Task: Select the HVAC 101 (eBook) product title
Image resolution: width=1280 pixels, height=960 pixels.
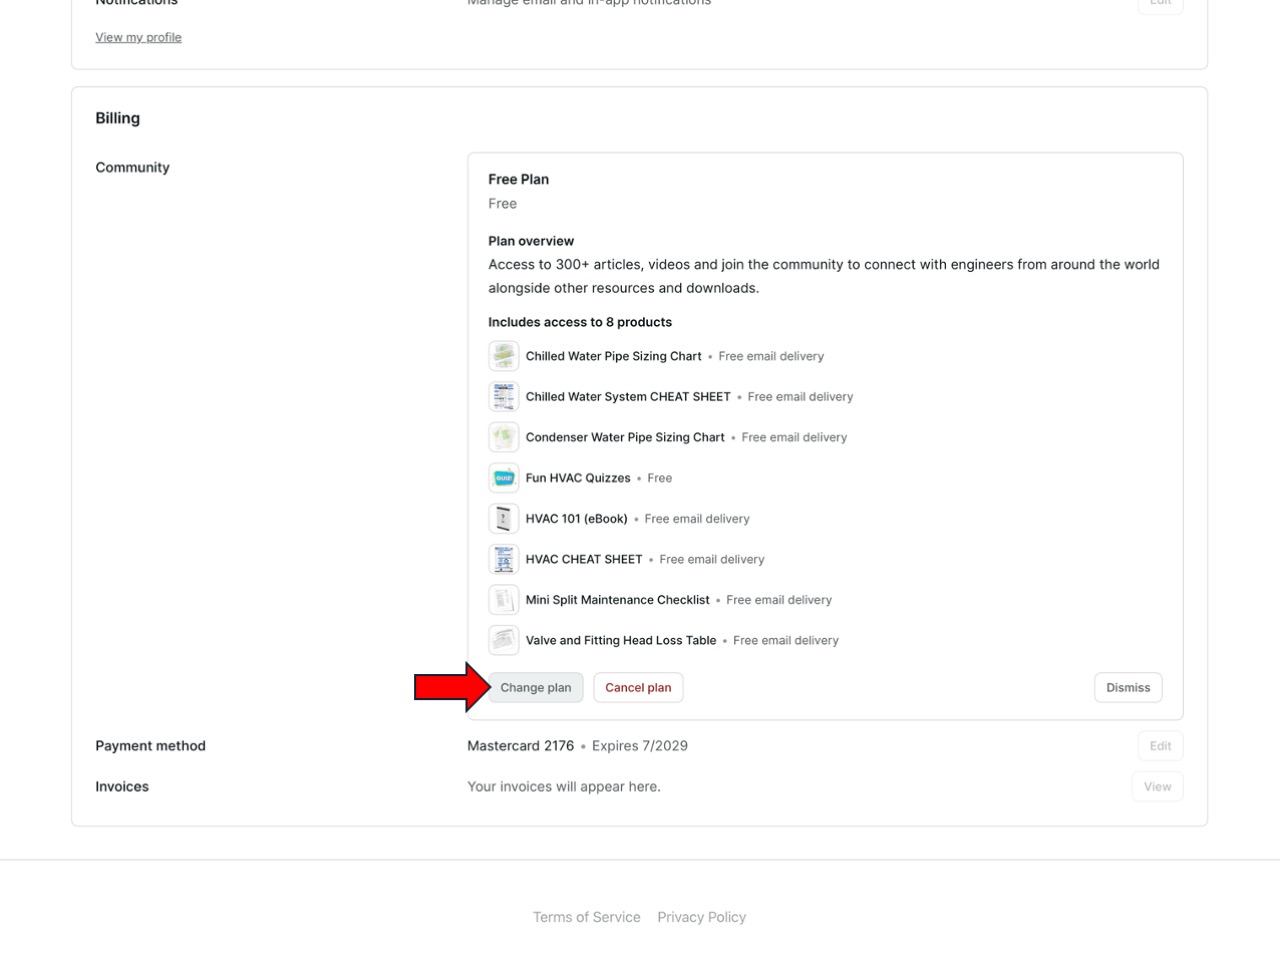Action: point(576,519)
